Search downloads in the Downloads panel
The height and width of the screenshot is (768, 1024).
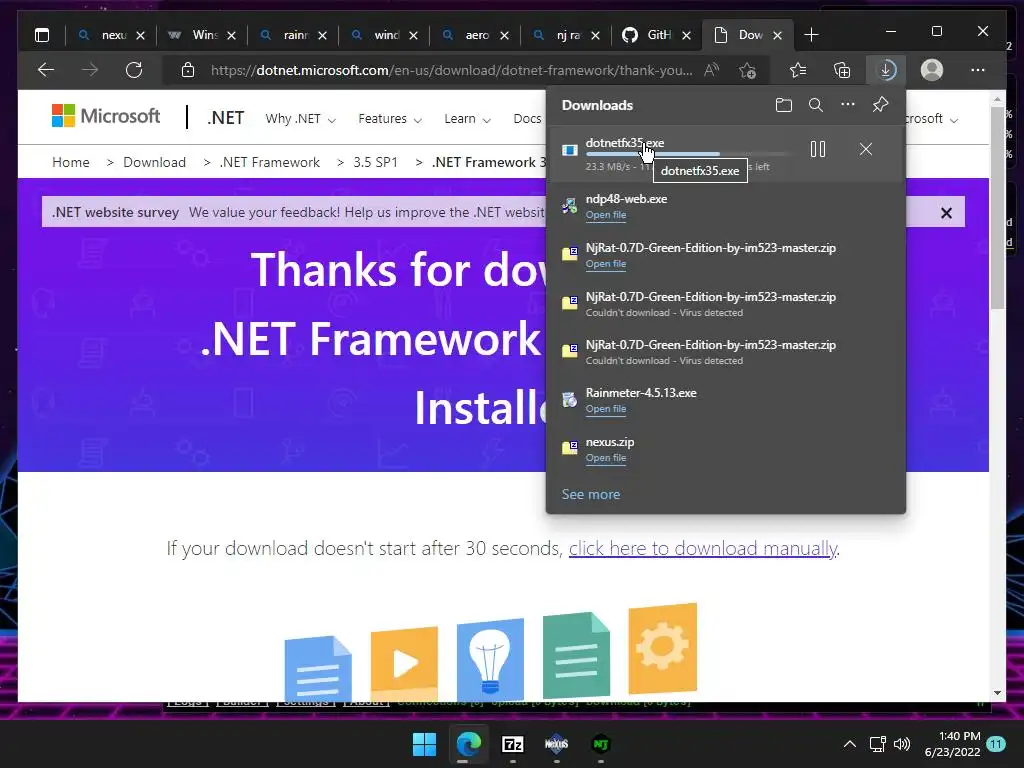(816, 105)
